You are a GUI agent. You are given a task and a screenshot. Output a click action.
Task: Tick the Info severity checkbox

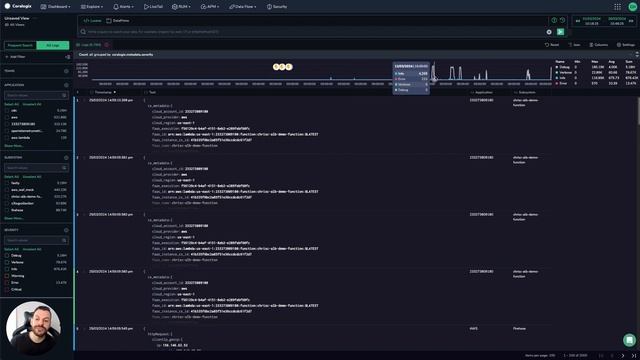click(7, 269)
